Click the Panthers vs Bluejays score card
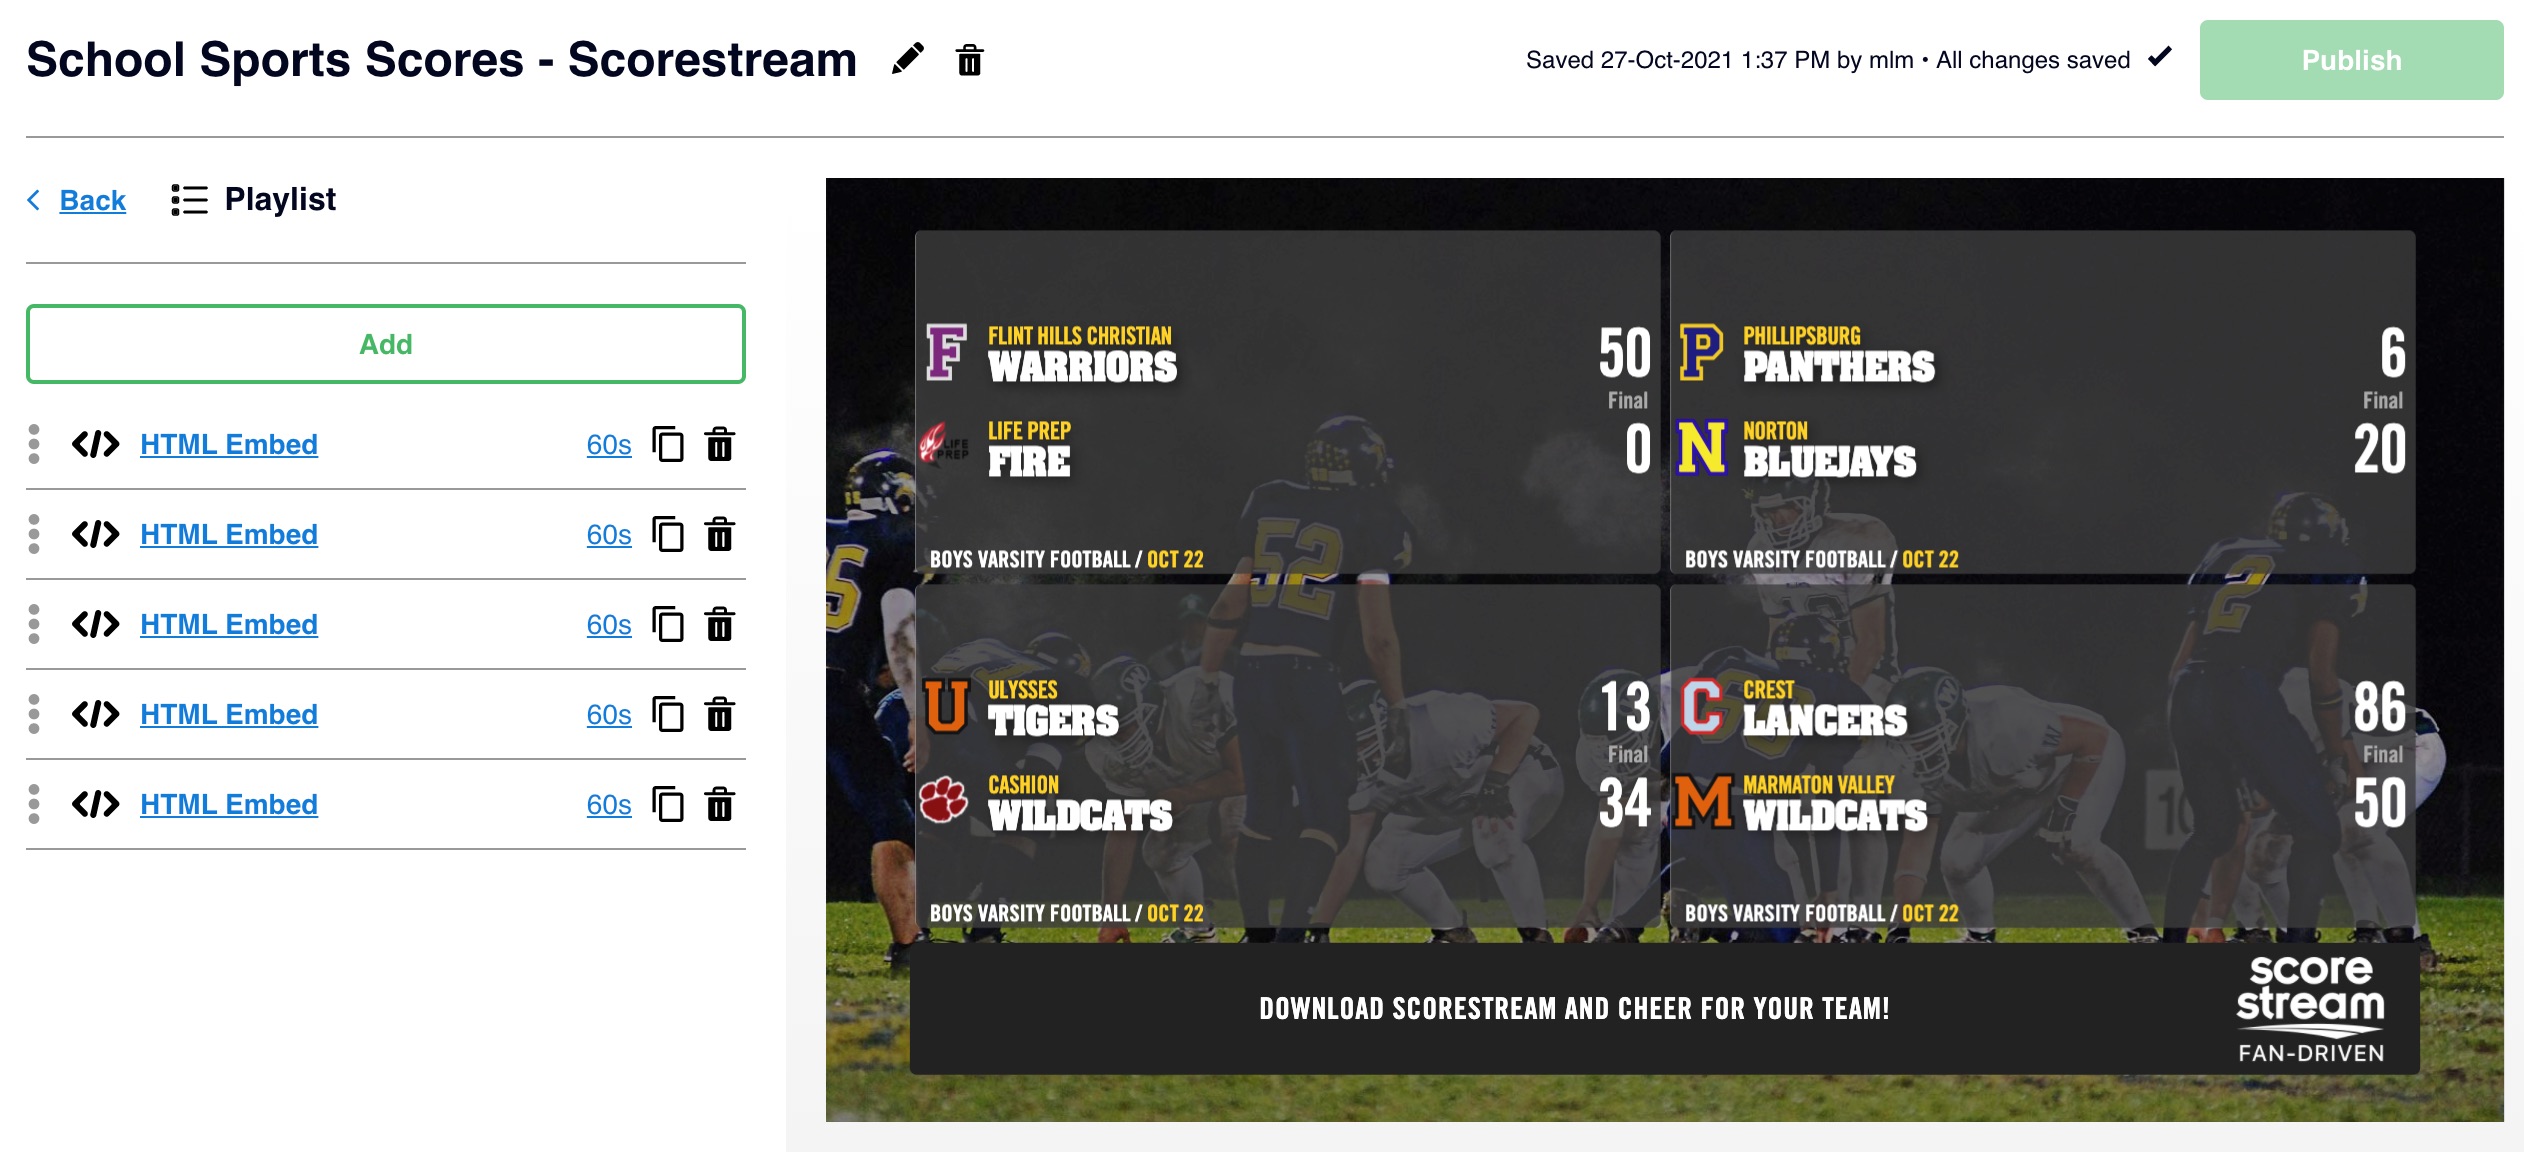Screen dimensions: 2524x1152 pyautogui.click(x=2043, y=403)
